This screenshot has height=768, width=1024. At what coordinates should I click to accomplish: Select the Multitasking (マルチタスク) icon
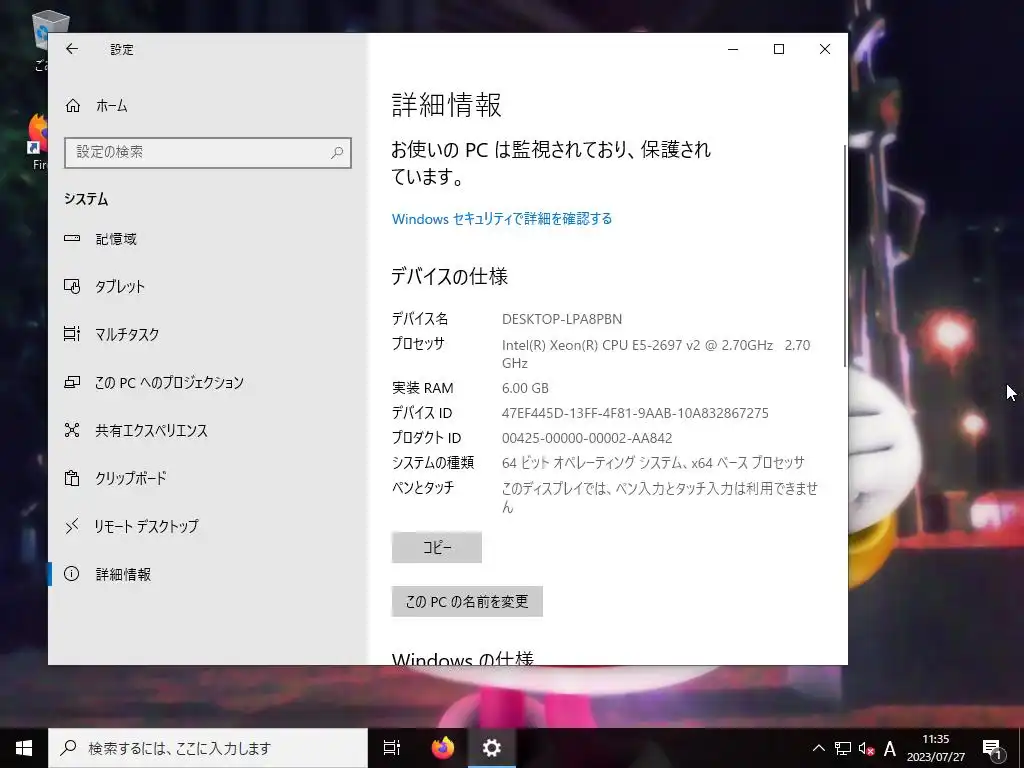tap(72, 334)
